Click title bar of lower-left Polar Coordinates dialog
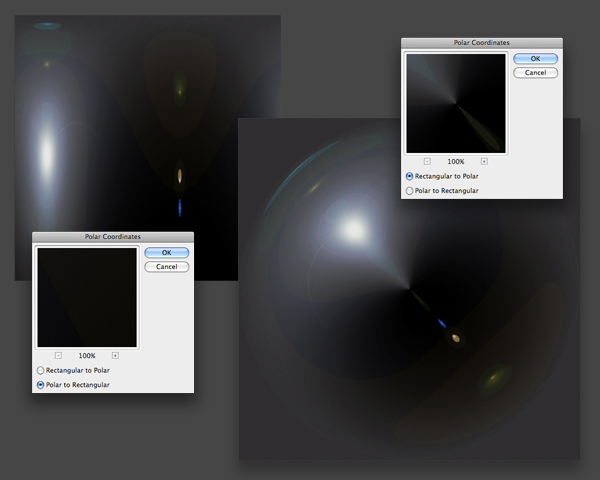 (112, 238)
